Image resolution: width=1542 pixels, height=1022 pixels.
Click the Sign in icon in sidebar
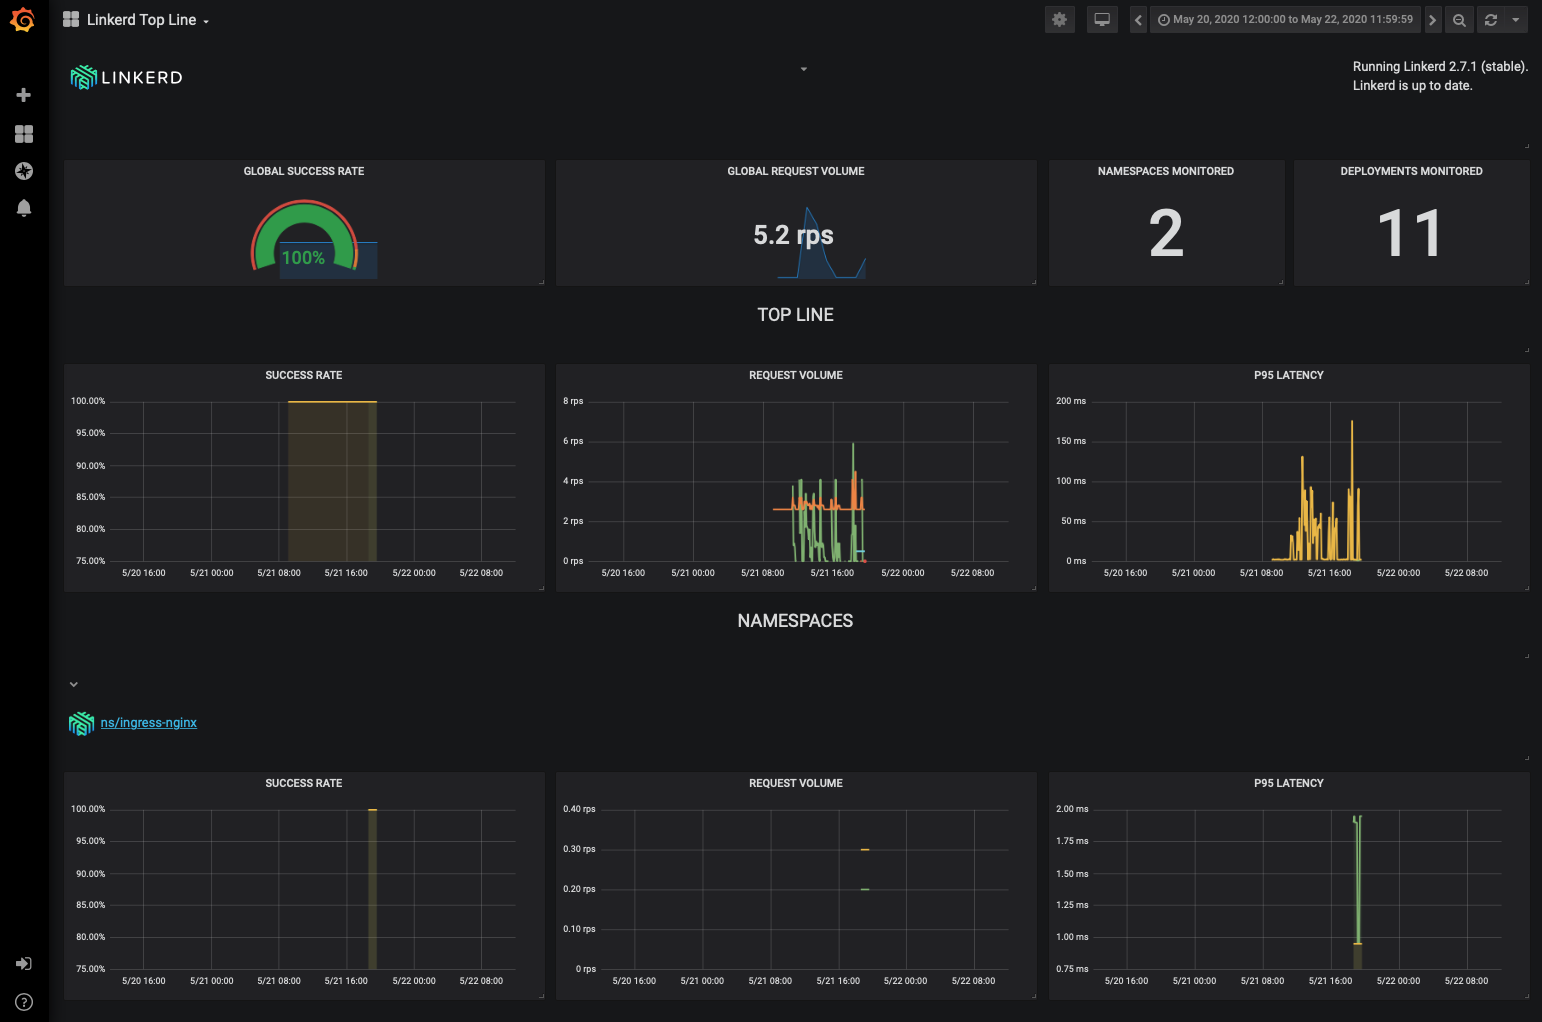[24, 964]
